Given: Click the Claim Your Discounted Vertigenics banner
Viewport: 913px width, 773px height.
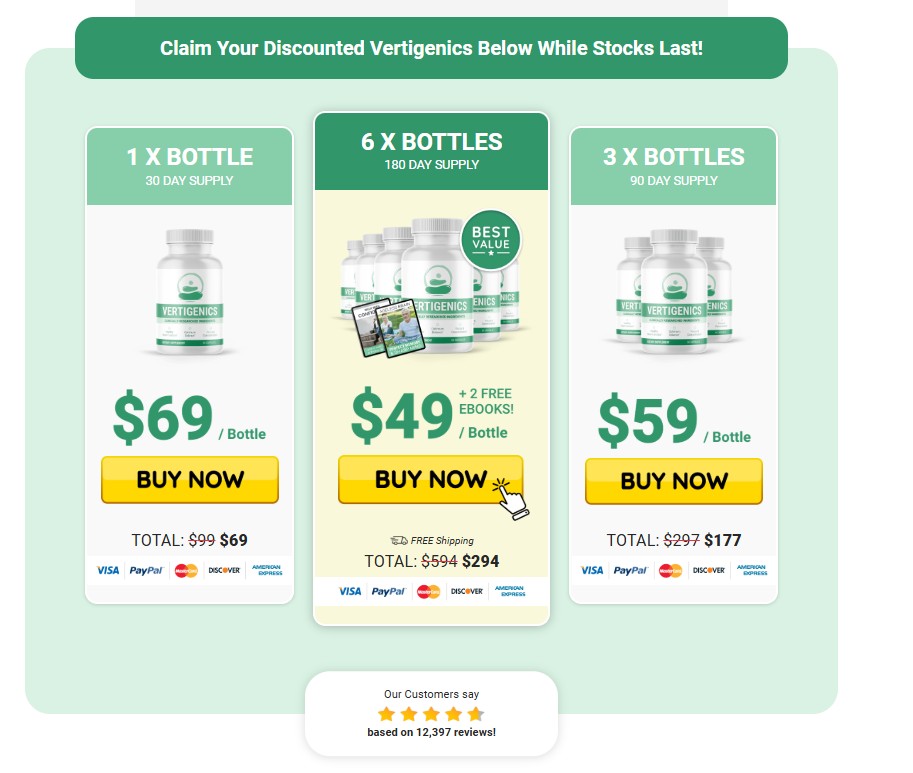Looking at the screenshot, I should pyautogui.click(x=431, y=48).
